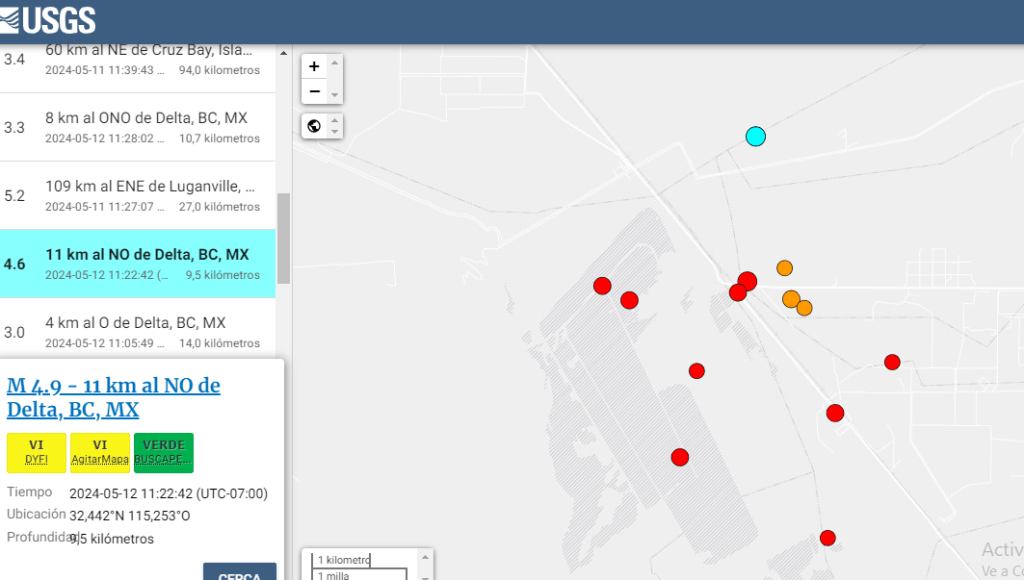Viewport: 1024px width, 580px height.
Task: Open the M 4.9 earthquake details link
Action: (x=113, y=397)
